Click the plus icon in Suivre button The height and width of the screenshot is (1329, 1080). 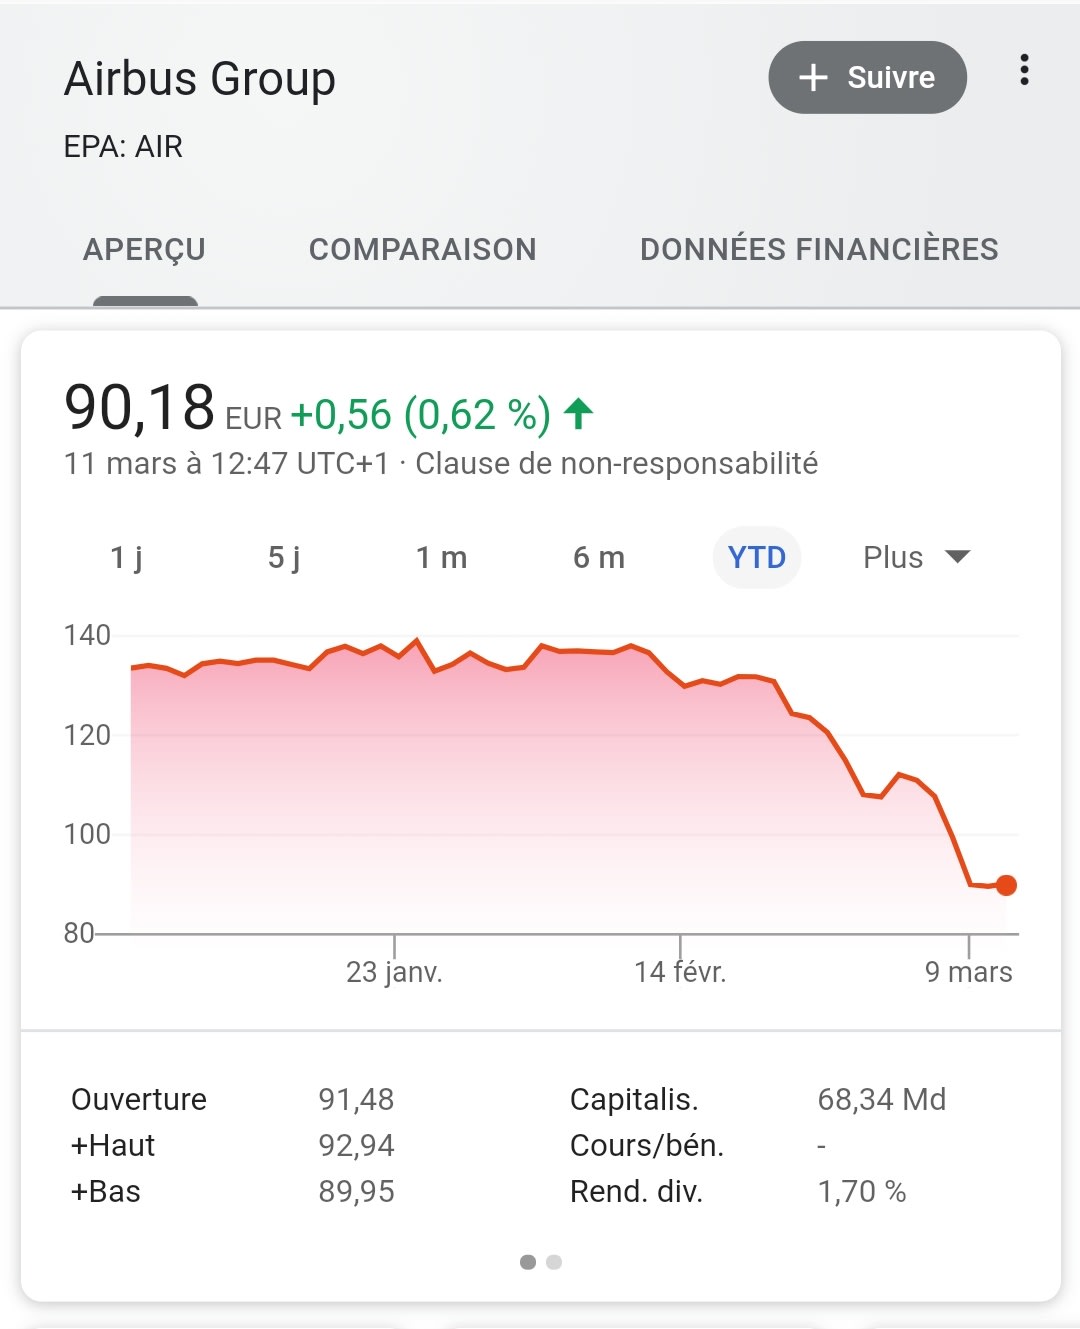coord(814,78)
